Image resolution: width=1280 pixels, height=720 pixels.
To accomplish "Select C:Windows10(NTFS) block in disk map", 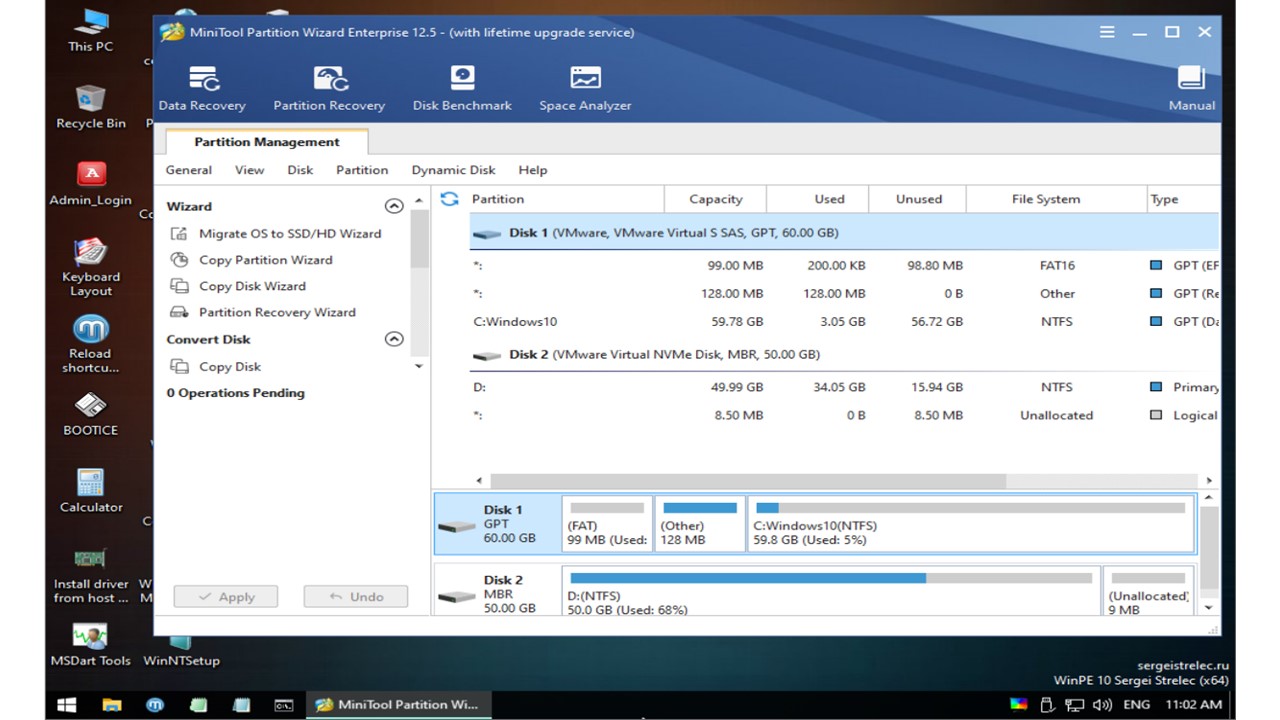I will pos(971,524).
